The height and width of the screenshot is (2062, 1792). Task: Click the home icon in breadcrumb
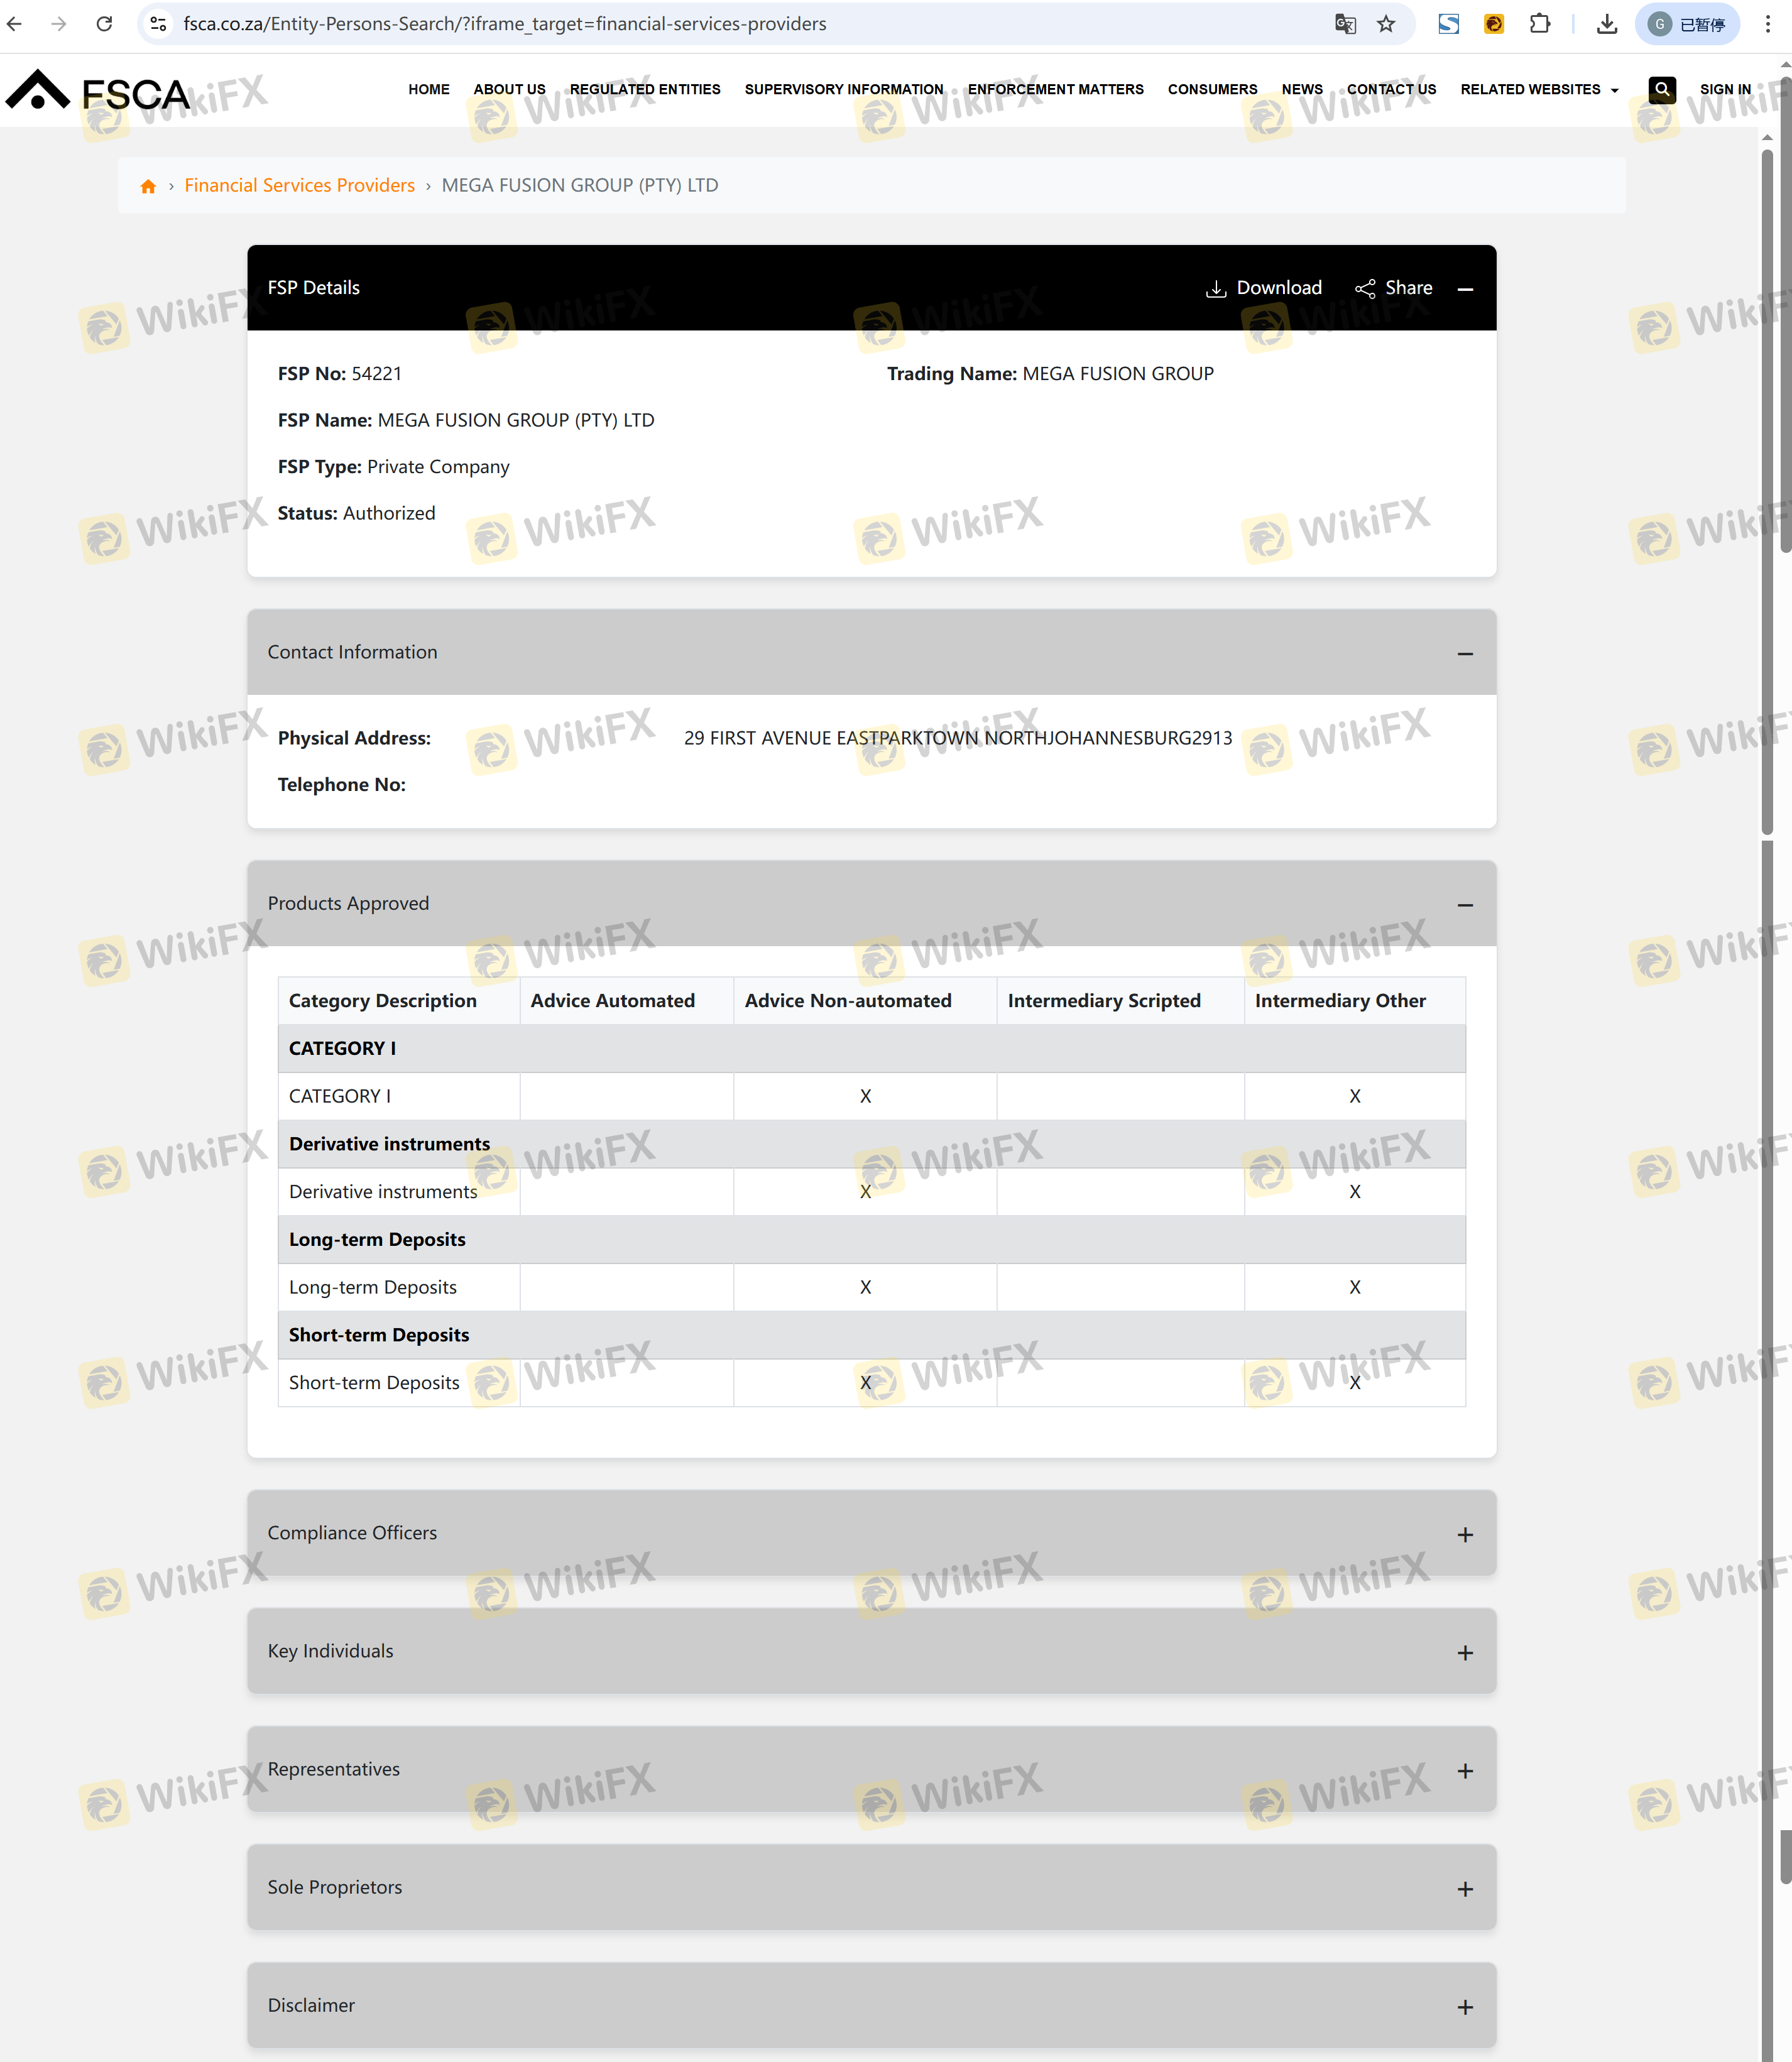tap(148, 186)
